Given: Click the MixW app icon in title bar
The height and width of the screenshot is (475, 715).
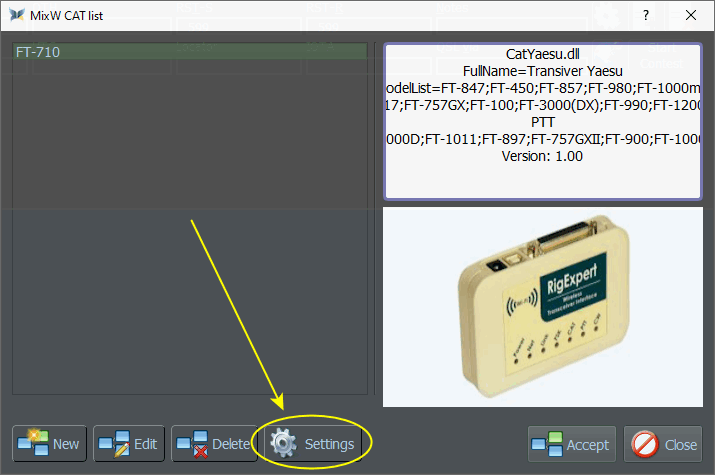Looking at the screenshot, I should click(x=13, y=15).
